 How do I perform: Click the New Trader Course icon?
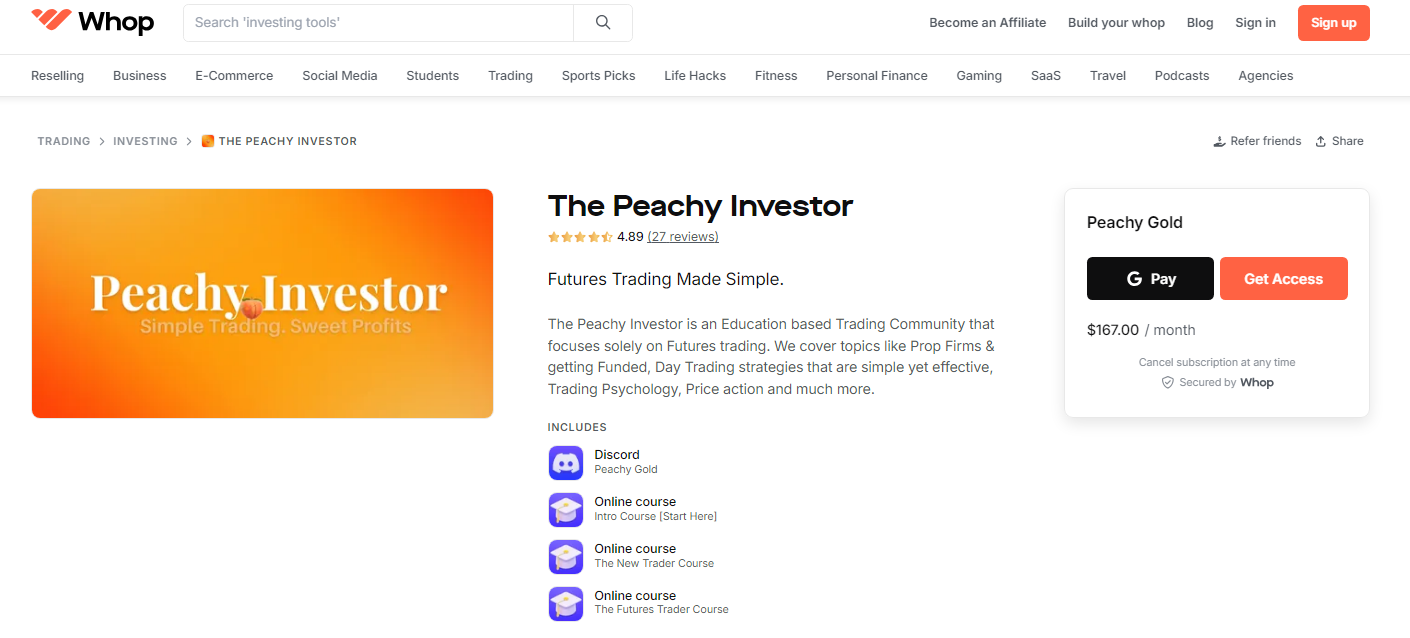coord(566,557)
